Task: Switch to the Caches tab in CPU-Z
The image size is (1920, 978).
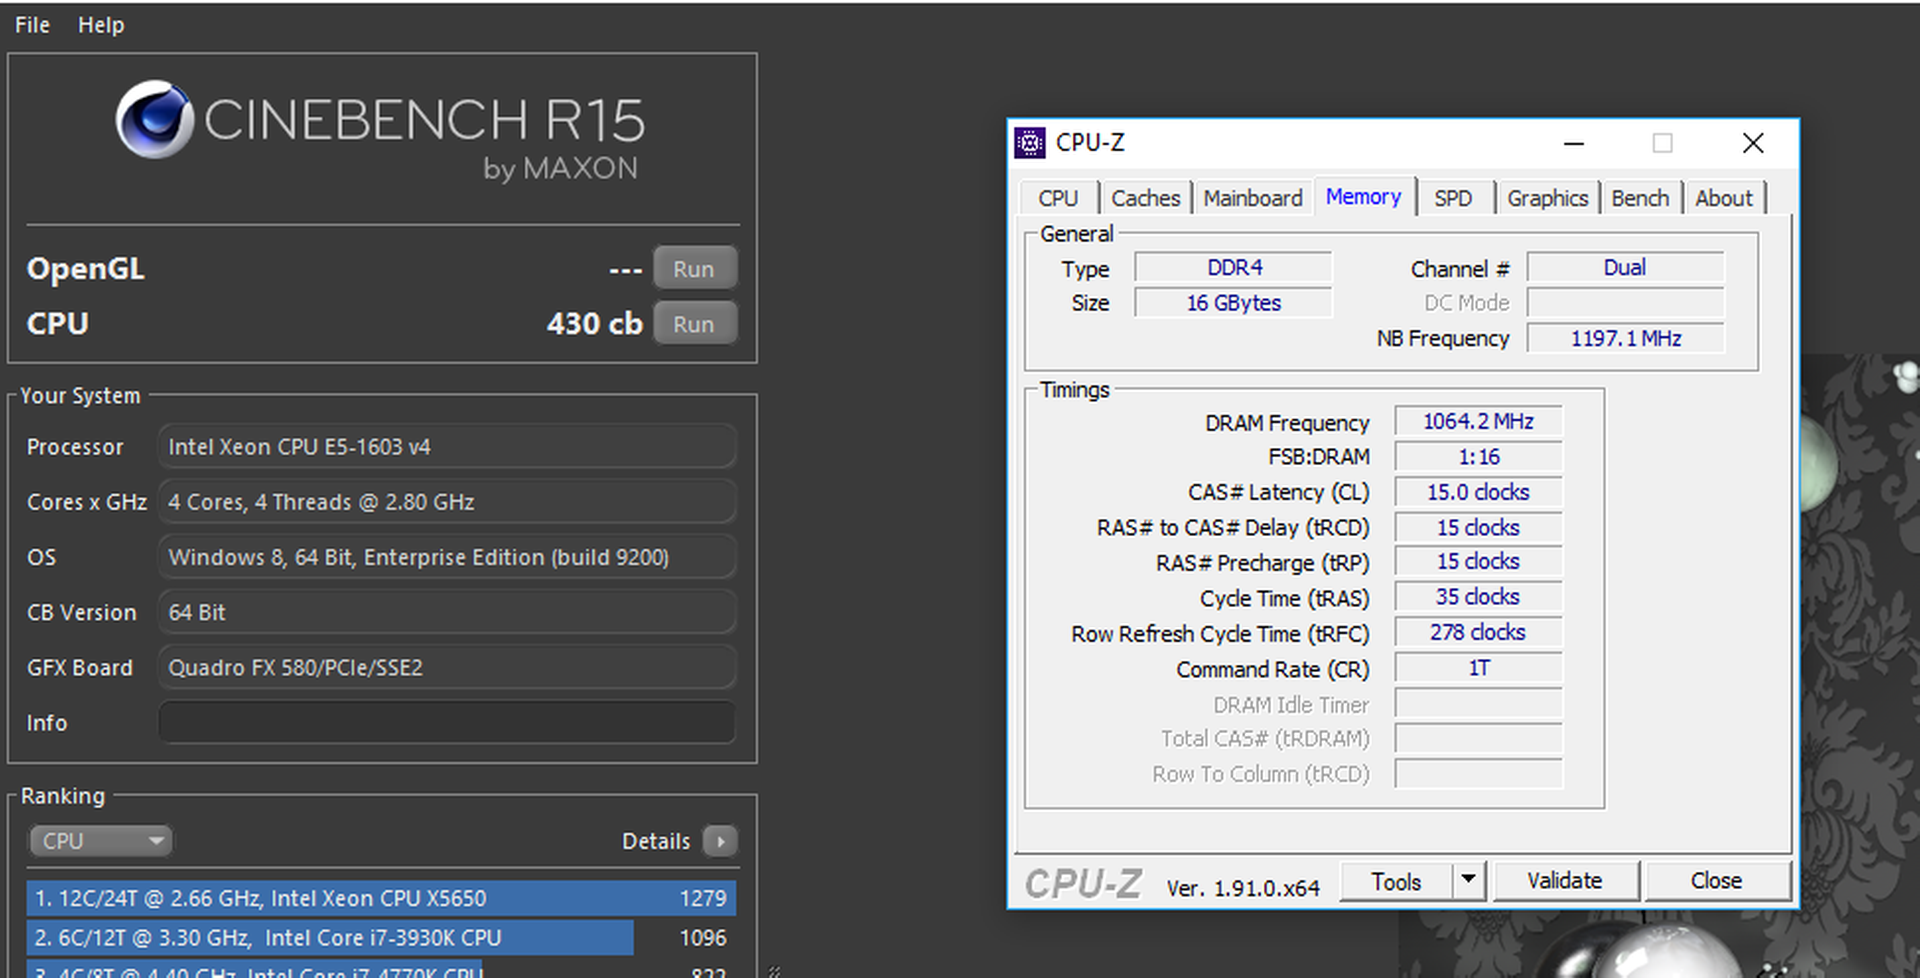Action: 1145,198
